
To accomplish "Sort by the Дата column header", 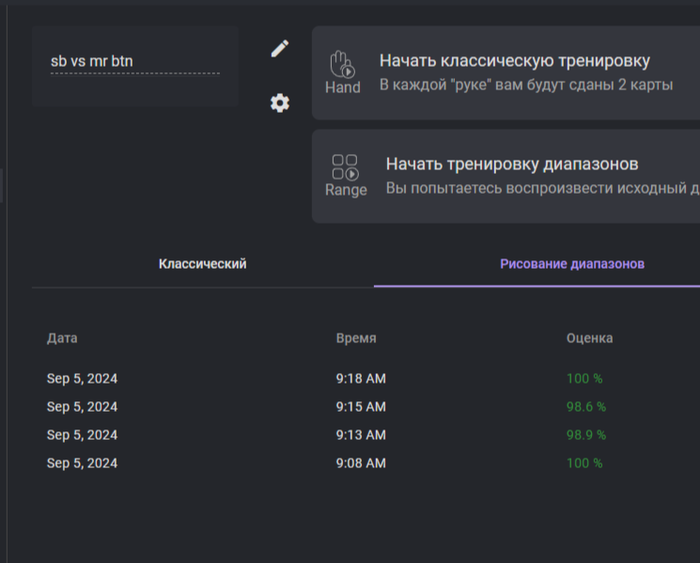I will click(x=62, y=338).
